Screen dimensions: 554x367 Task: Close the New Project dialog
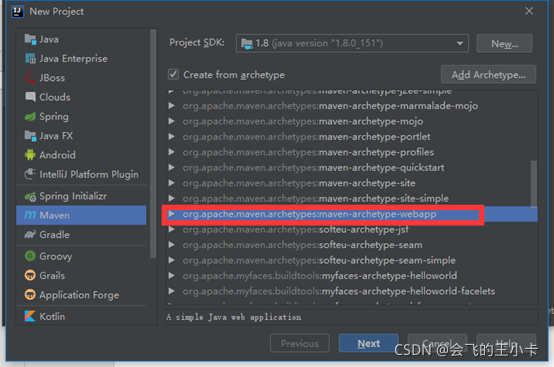(529, 11)
